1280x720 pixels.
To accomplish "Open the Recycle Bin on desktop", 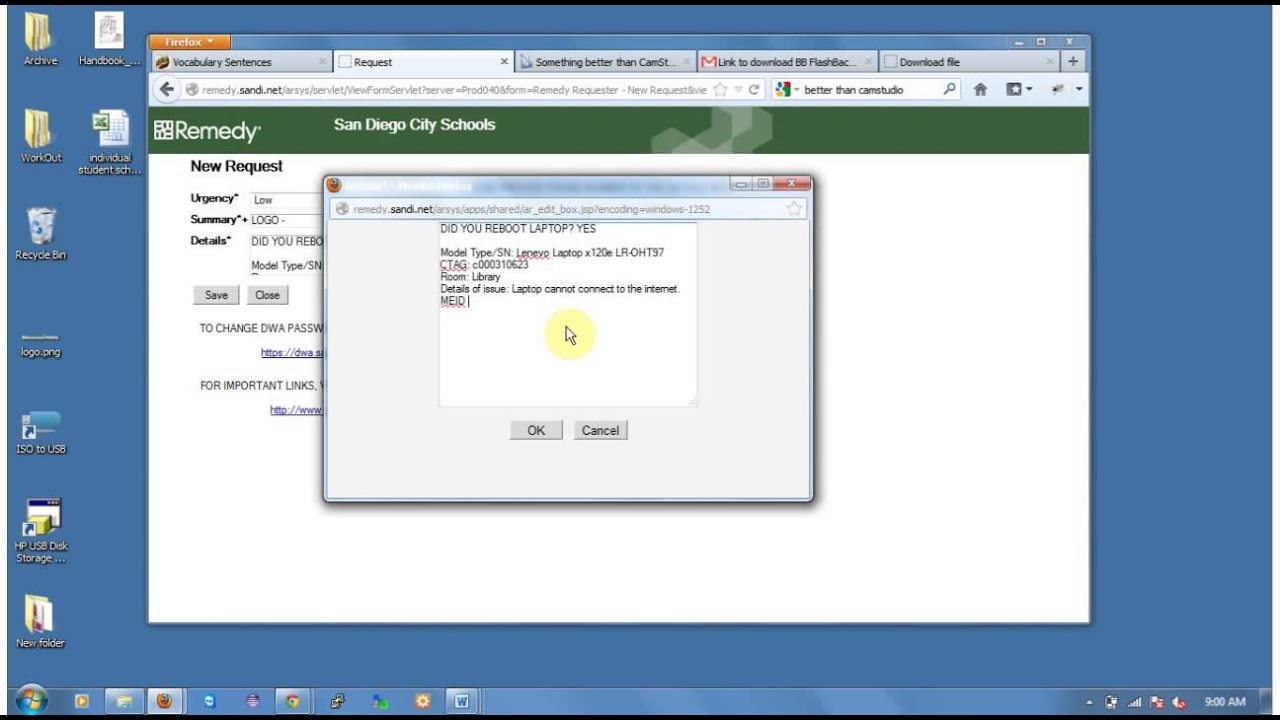I will tap(41, 234).
